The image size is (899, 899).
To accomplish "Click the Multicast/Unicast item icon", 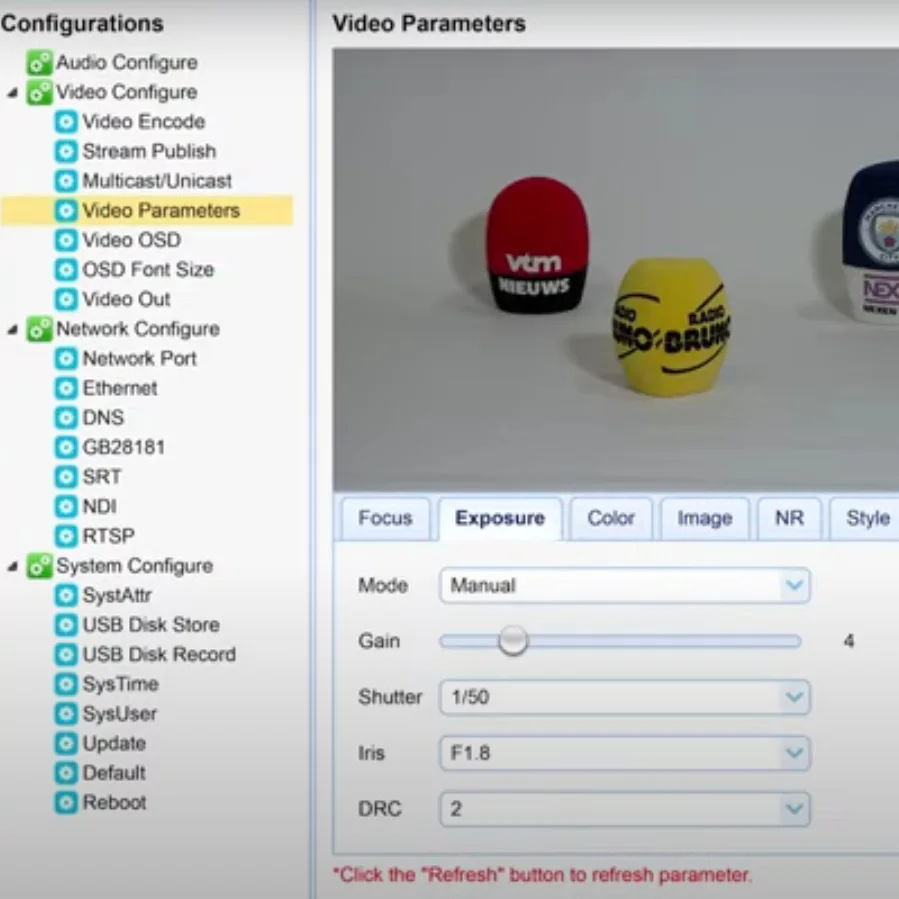I will pos(66,181).
